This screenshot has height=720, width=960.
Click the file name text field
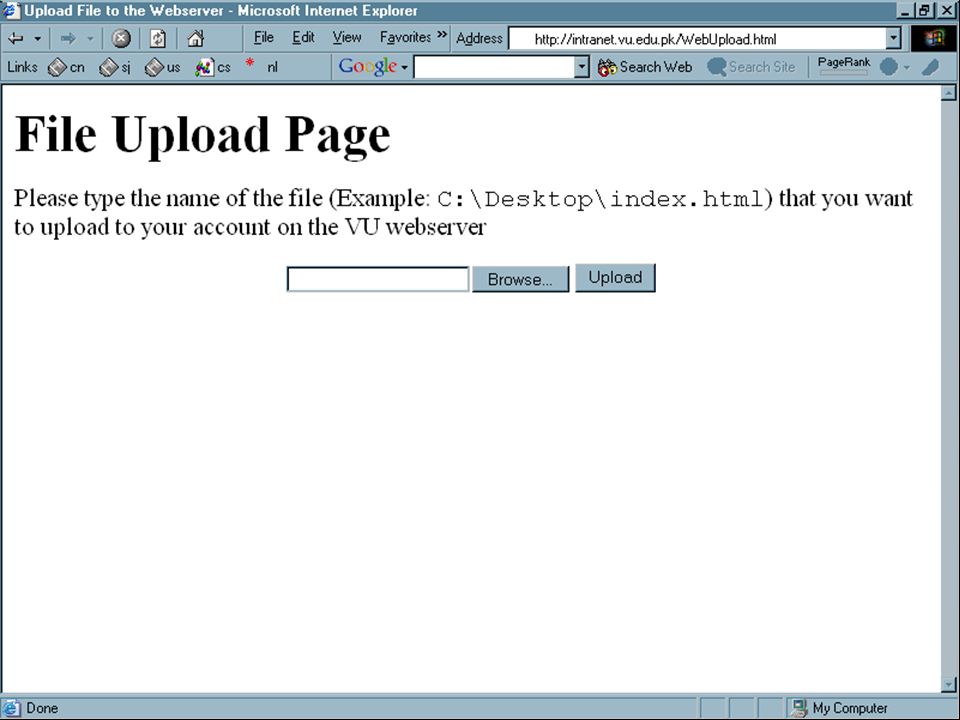(378, 279)
